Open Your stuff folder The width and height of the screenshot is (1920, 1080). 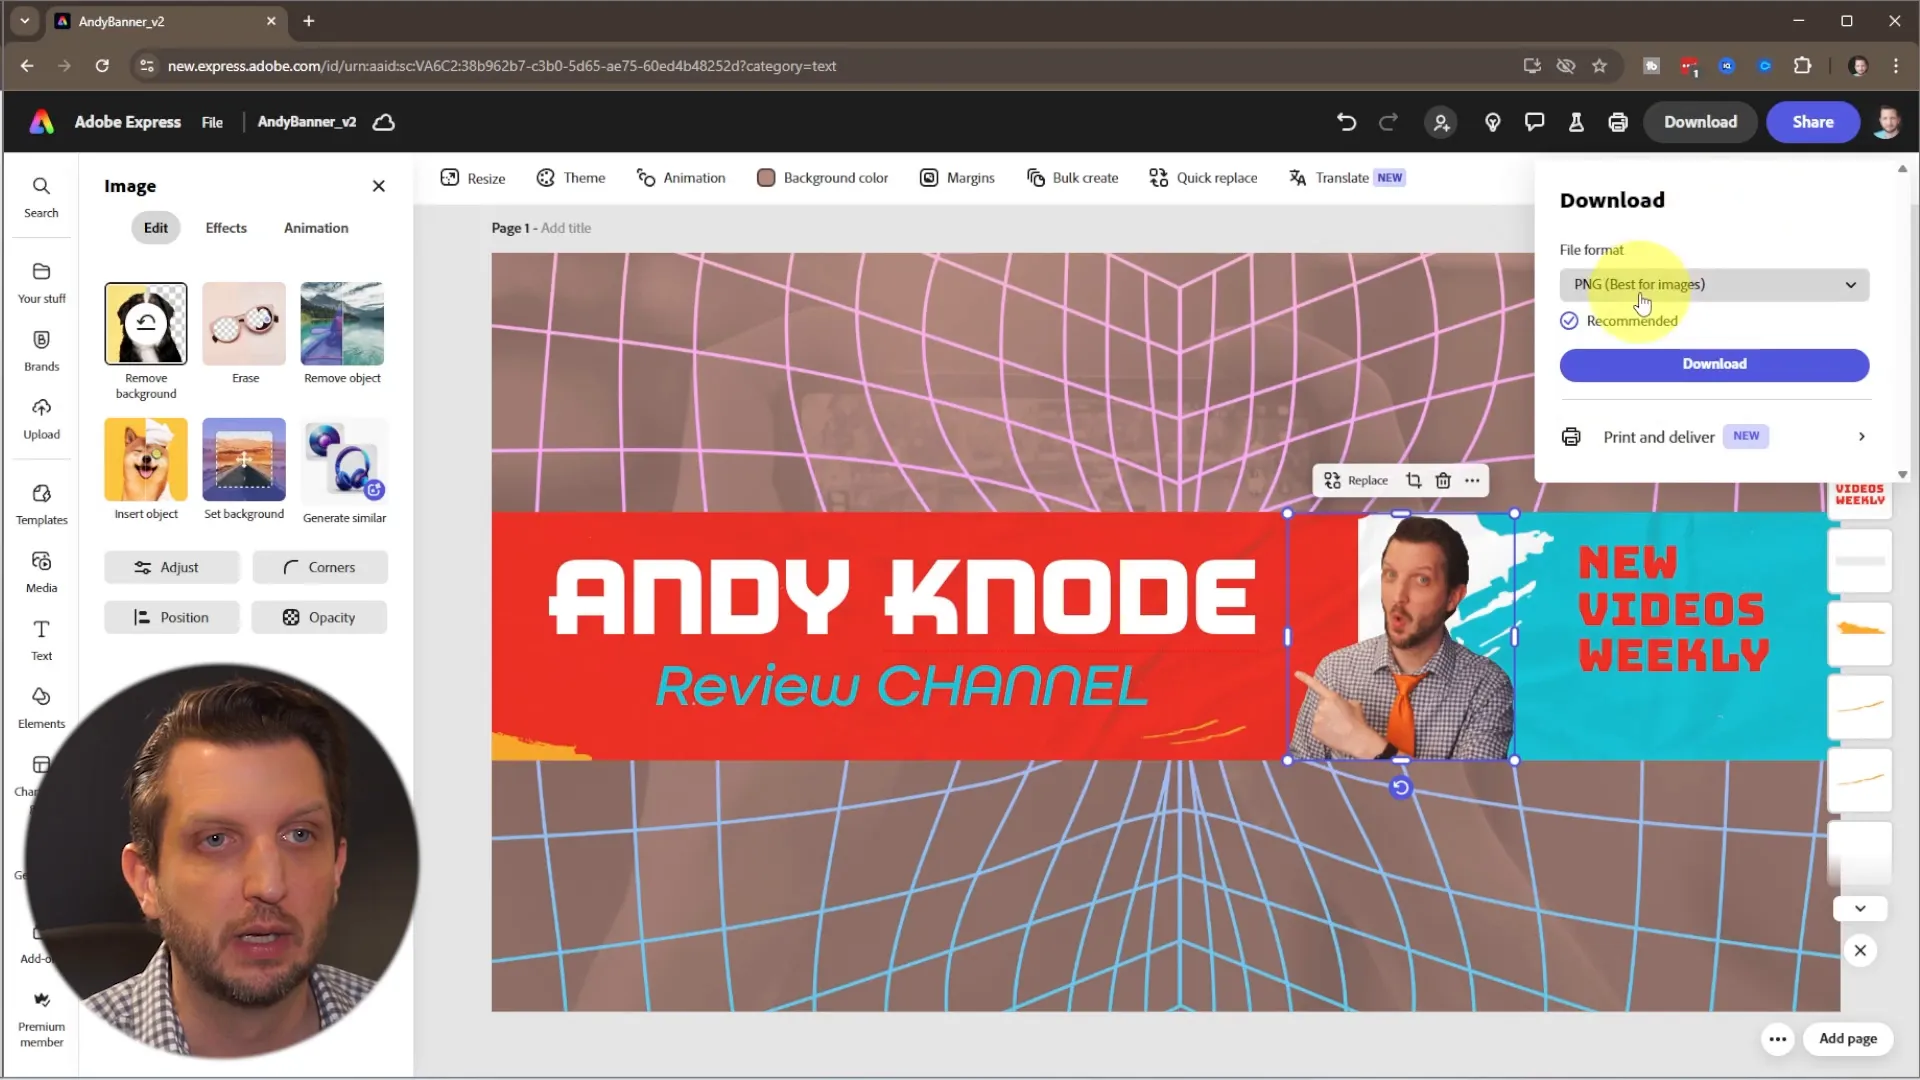click(41, 283)
